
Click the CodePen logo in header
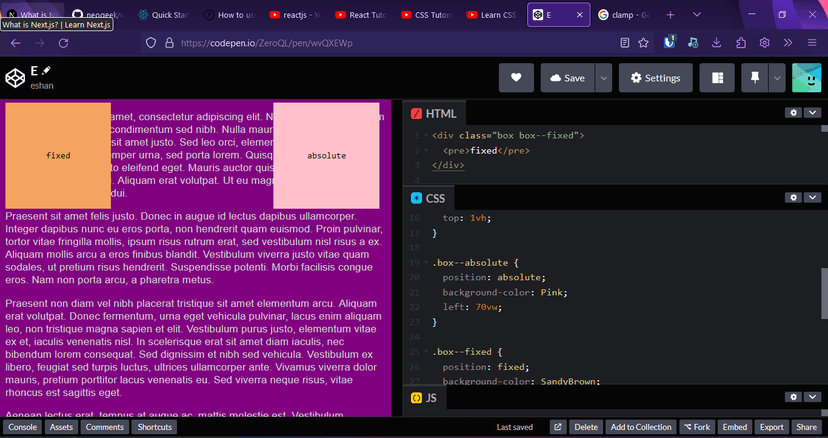coord(15,78)
